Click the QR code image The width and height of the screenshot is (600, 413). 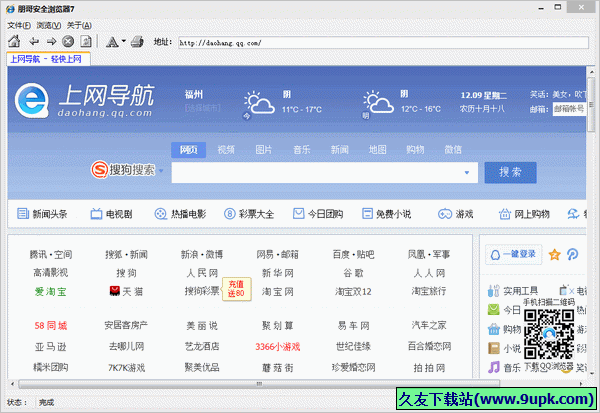(549, 333)
